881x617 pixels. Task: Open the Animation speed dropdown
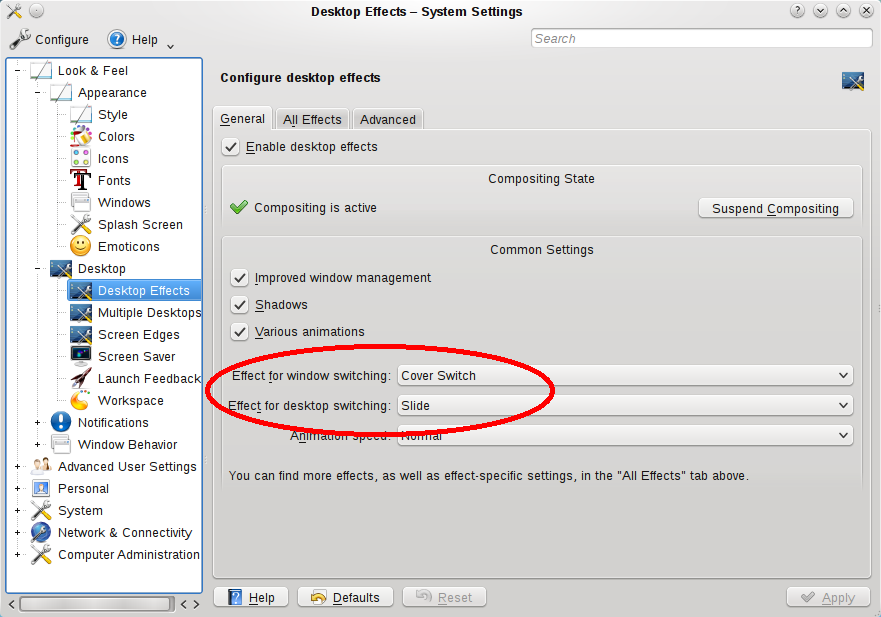click(x=625, y=435)
